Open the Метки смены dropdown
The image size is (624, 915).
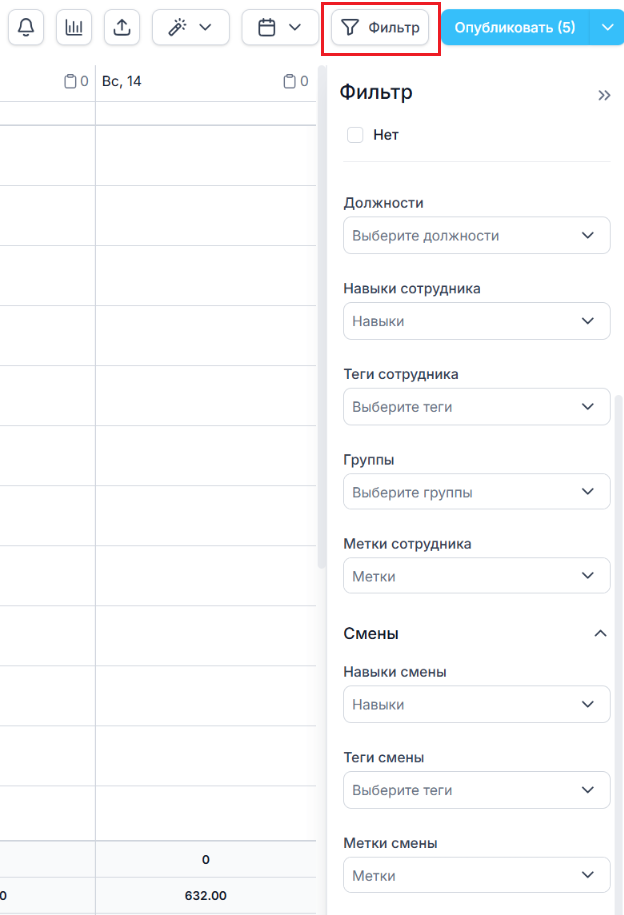(x=476, y=875)
